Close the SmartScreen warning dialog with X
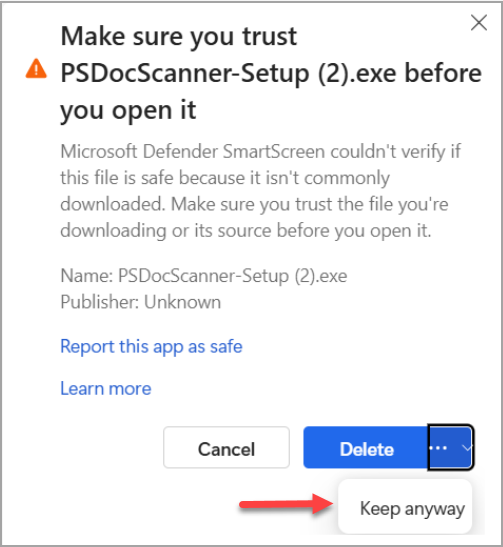This screenshot has height=547, width=503. click(x=479, y=23)
